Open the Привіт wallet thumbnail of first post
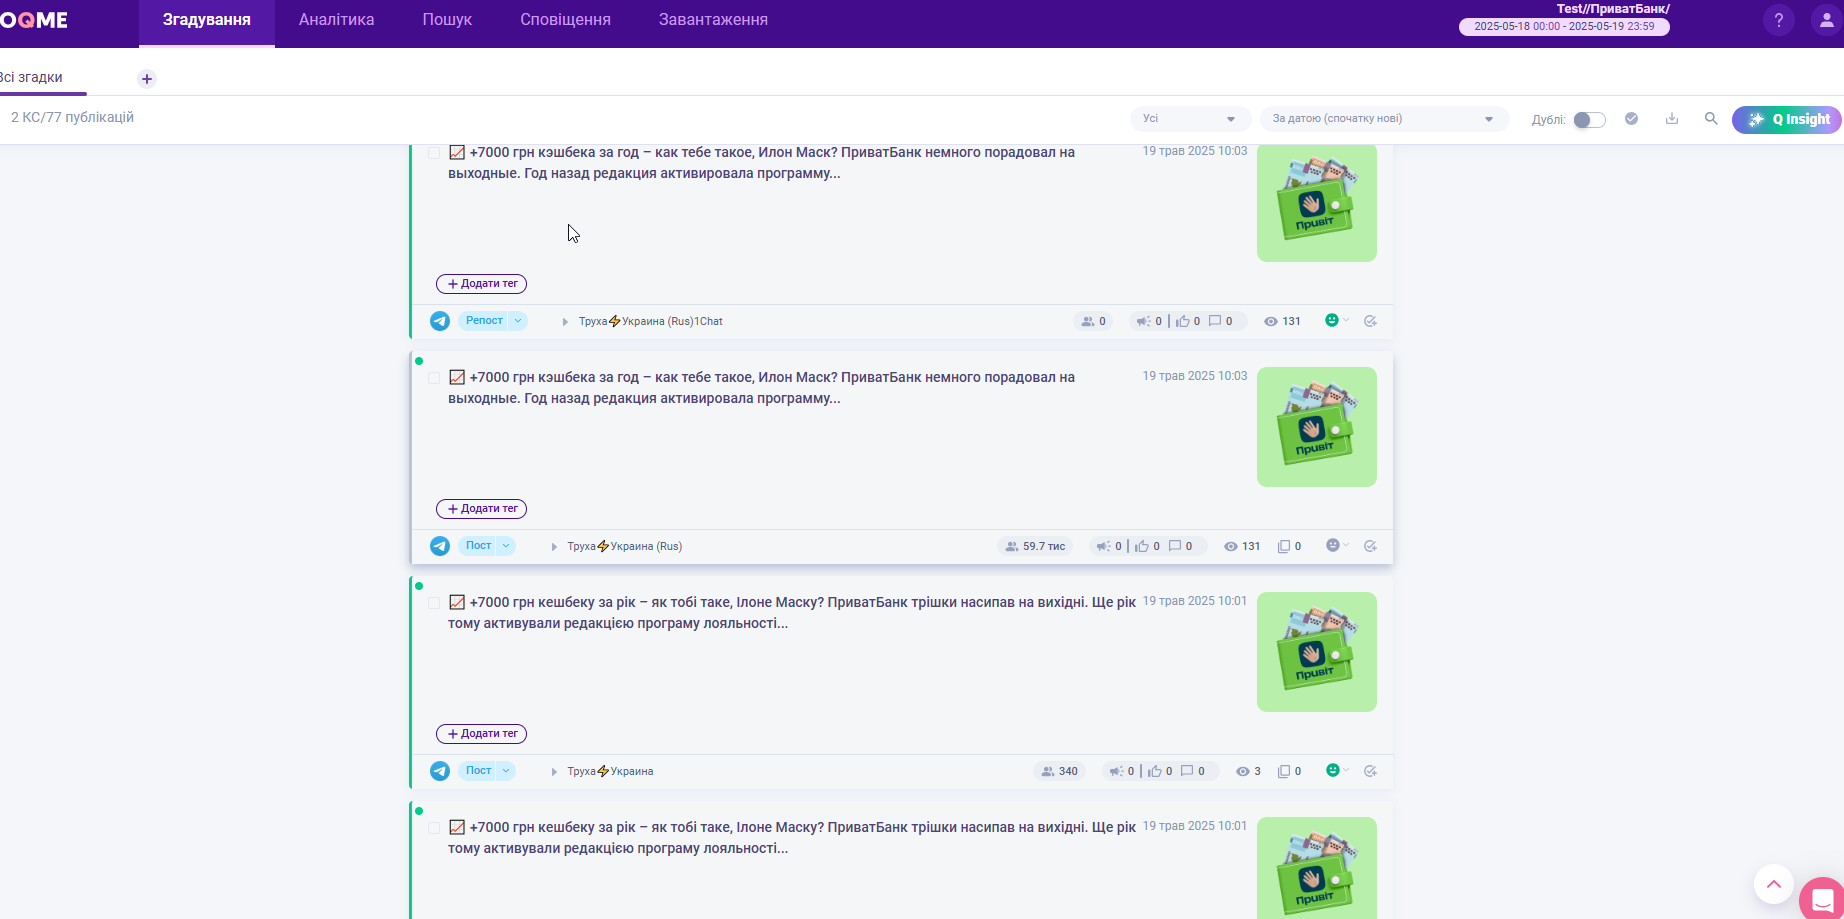 coord(1317,203)
